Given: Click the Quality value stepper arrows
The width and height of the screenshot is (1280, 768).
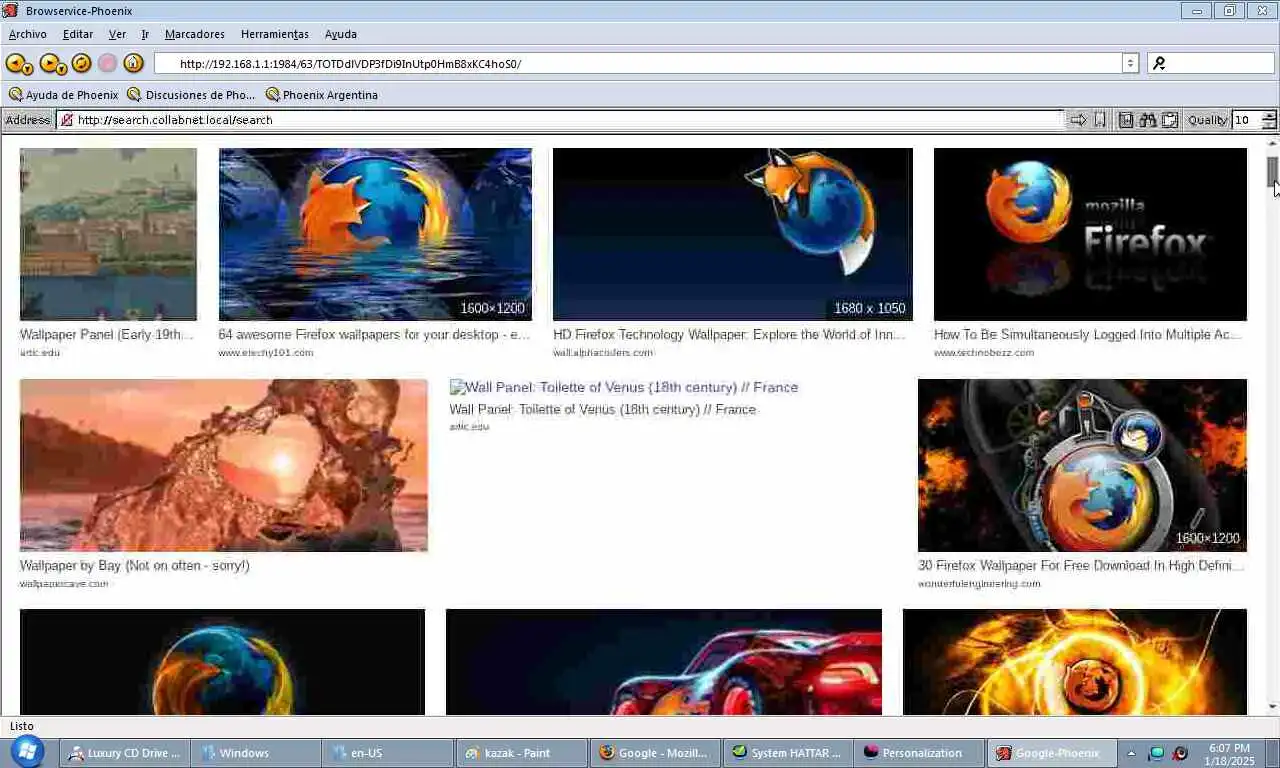Looking at the screenshot, I should pyautogui.click(x=1269, y=120).
